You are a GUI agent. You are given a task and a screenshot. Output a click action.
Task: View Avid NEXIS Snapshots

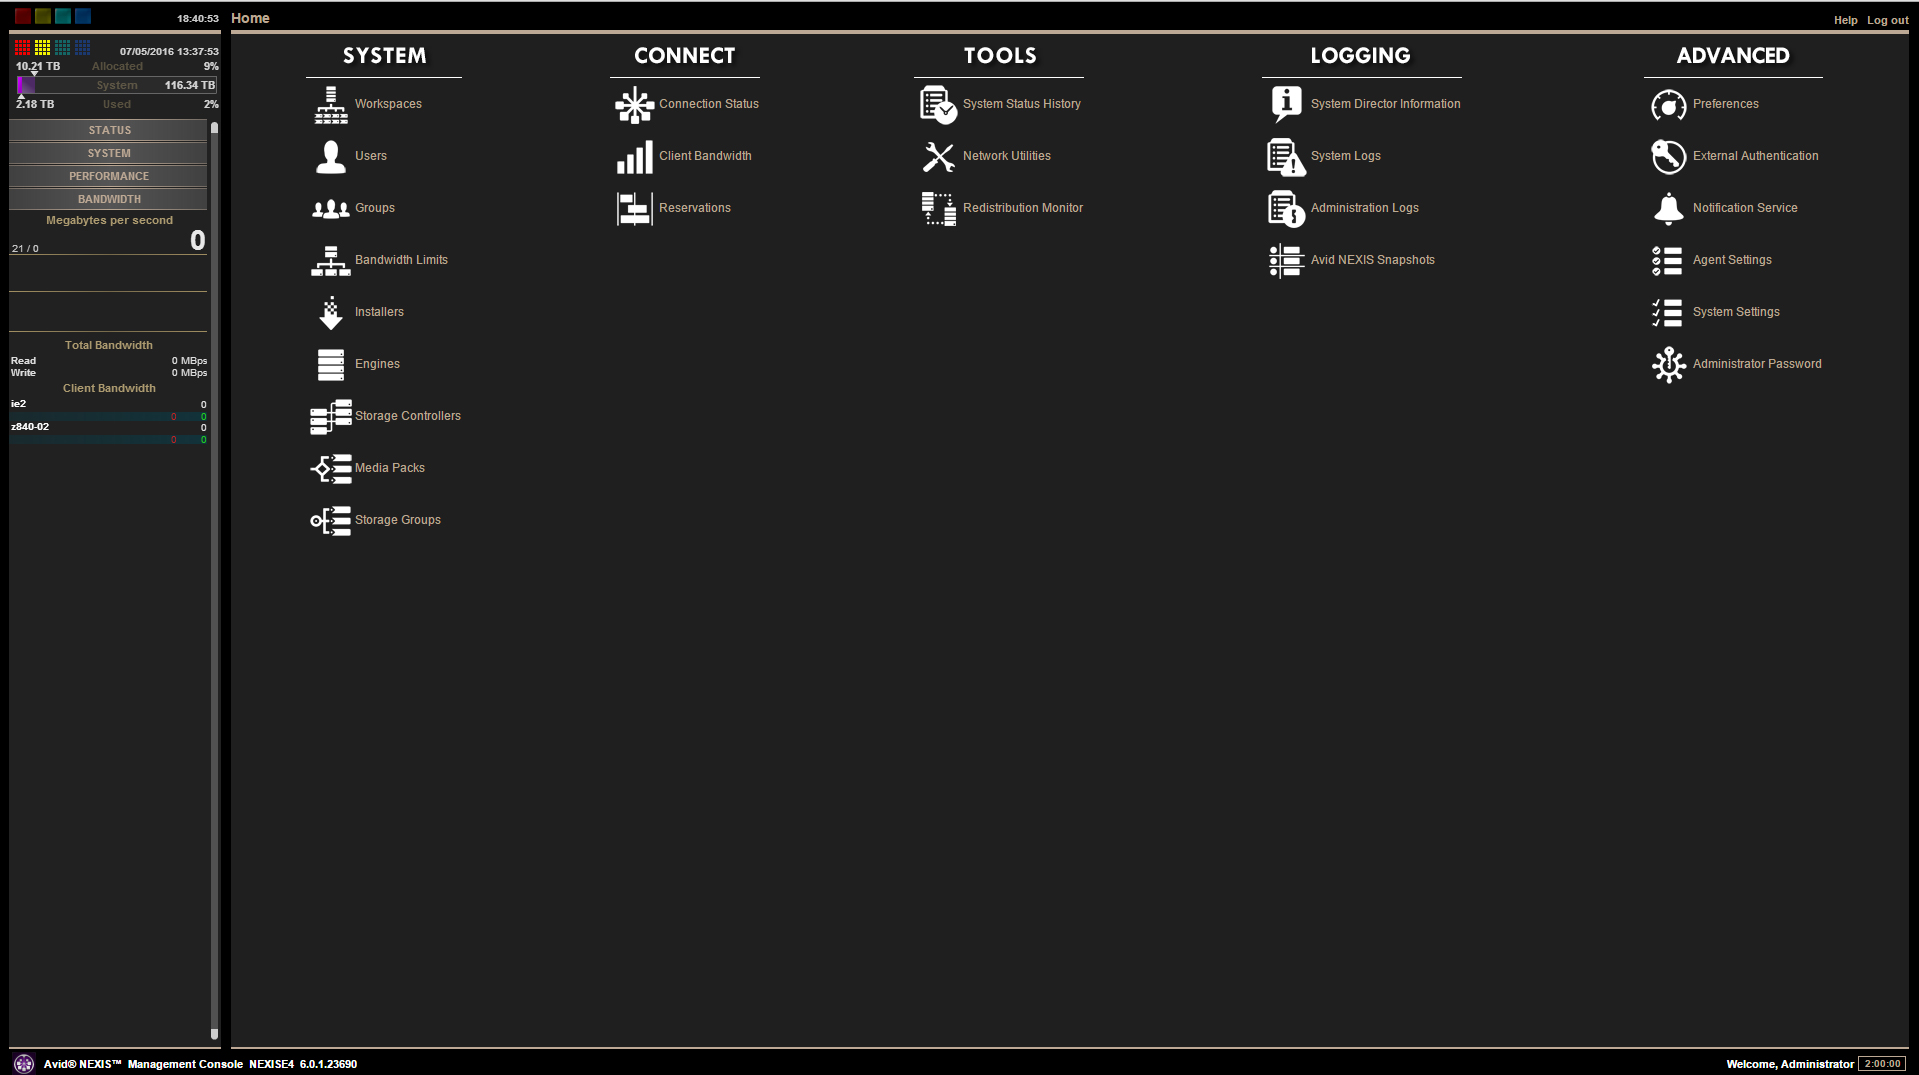[x=1286, y=260]
